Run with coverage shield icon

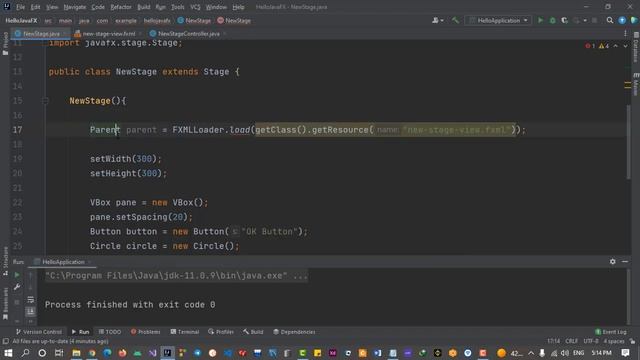[564, 20]
